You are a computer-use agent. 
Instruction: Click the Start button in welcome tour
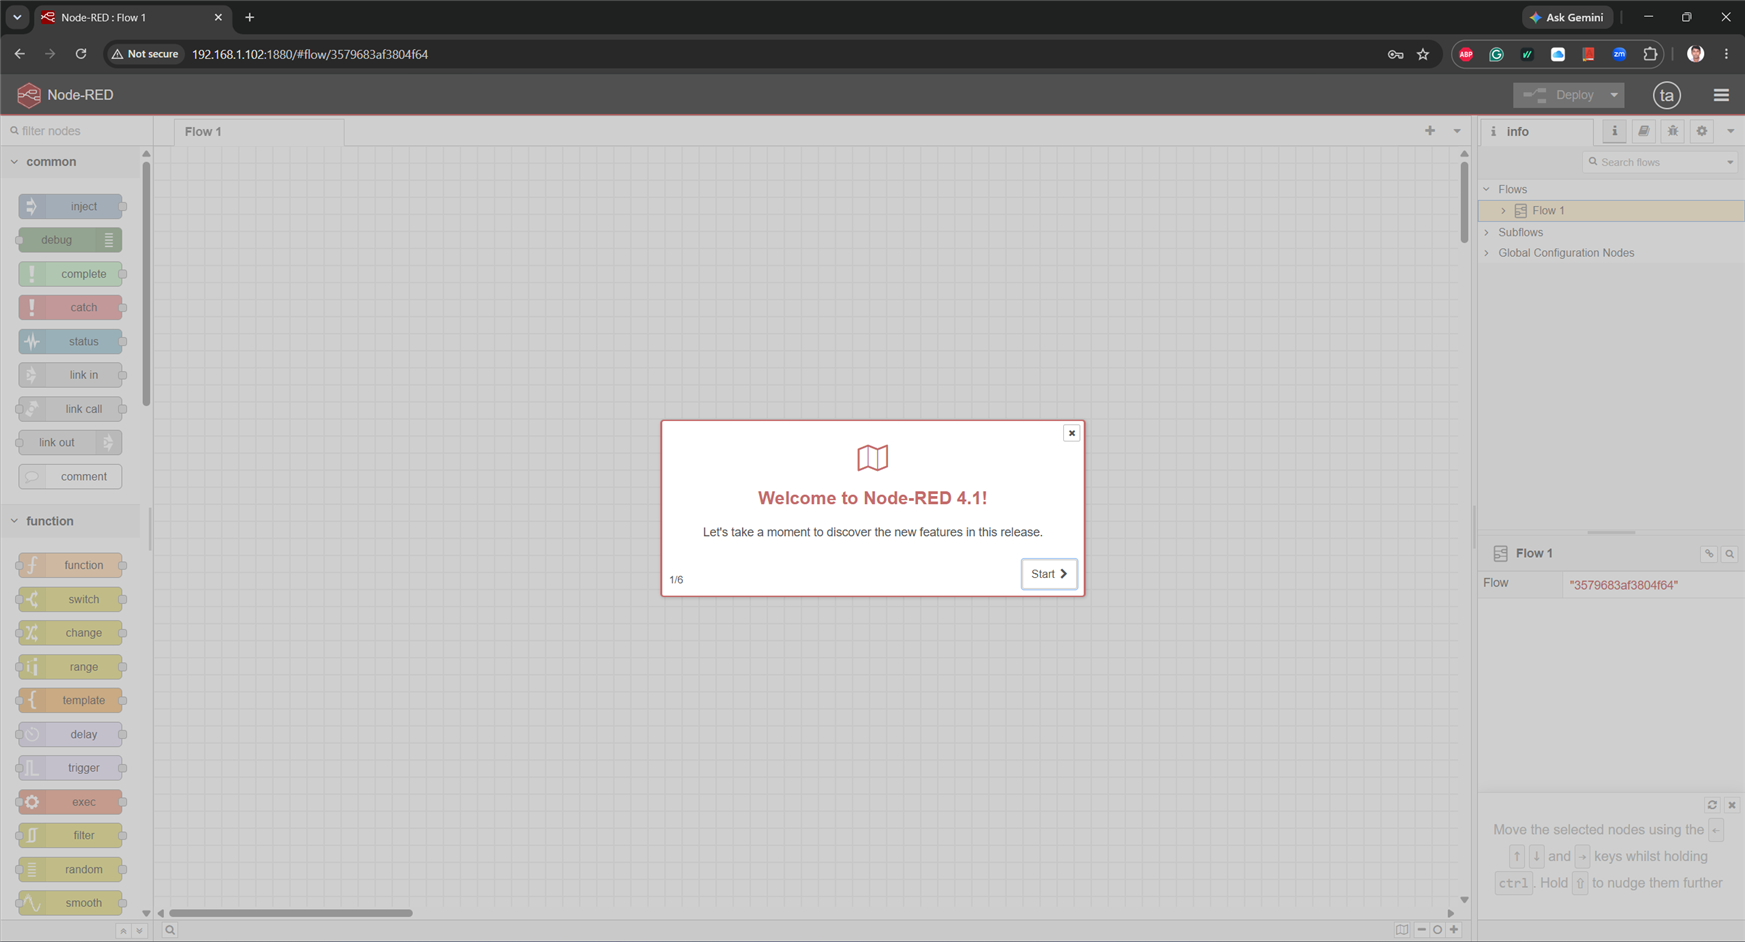coord(1049,574)
